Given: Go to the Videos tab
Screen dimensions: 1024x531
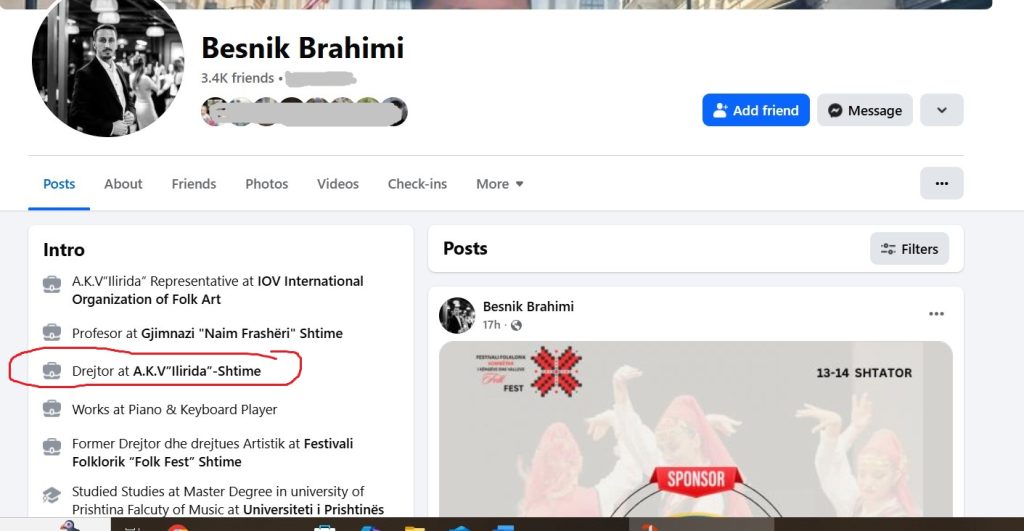Looking at the screenshot, I should (338, 184).
